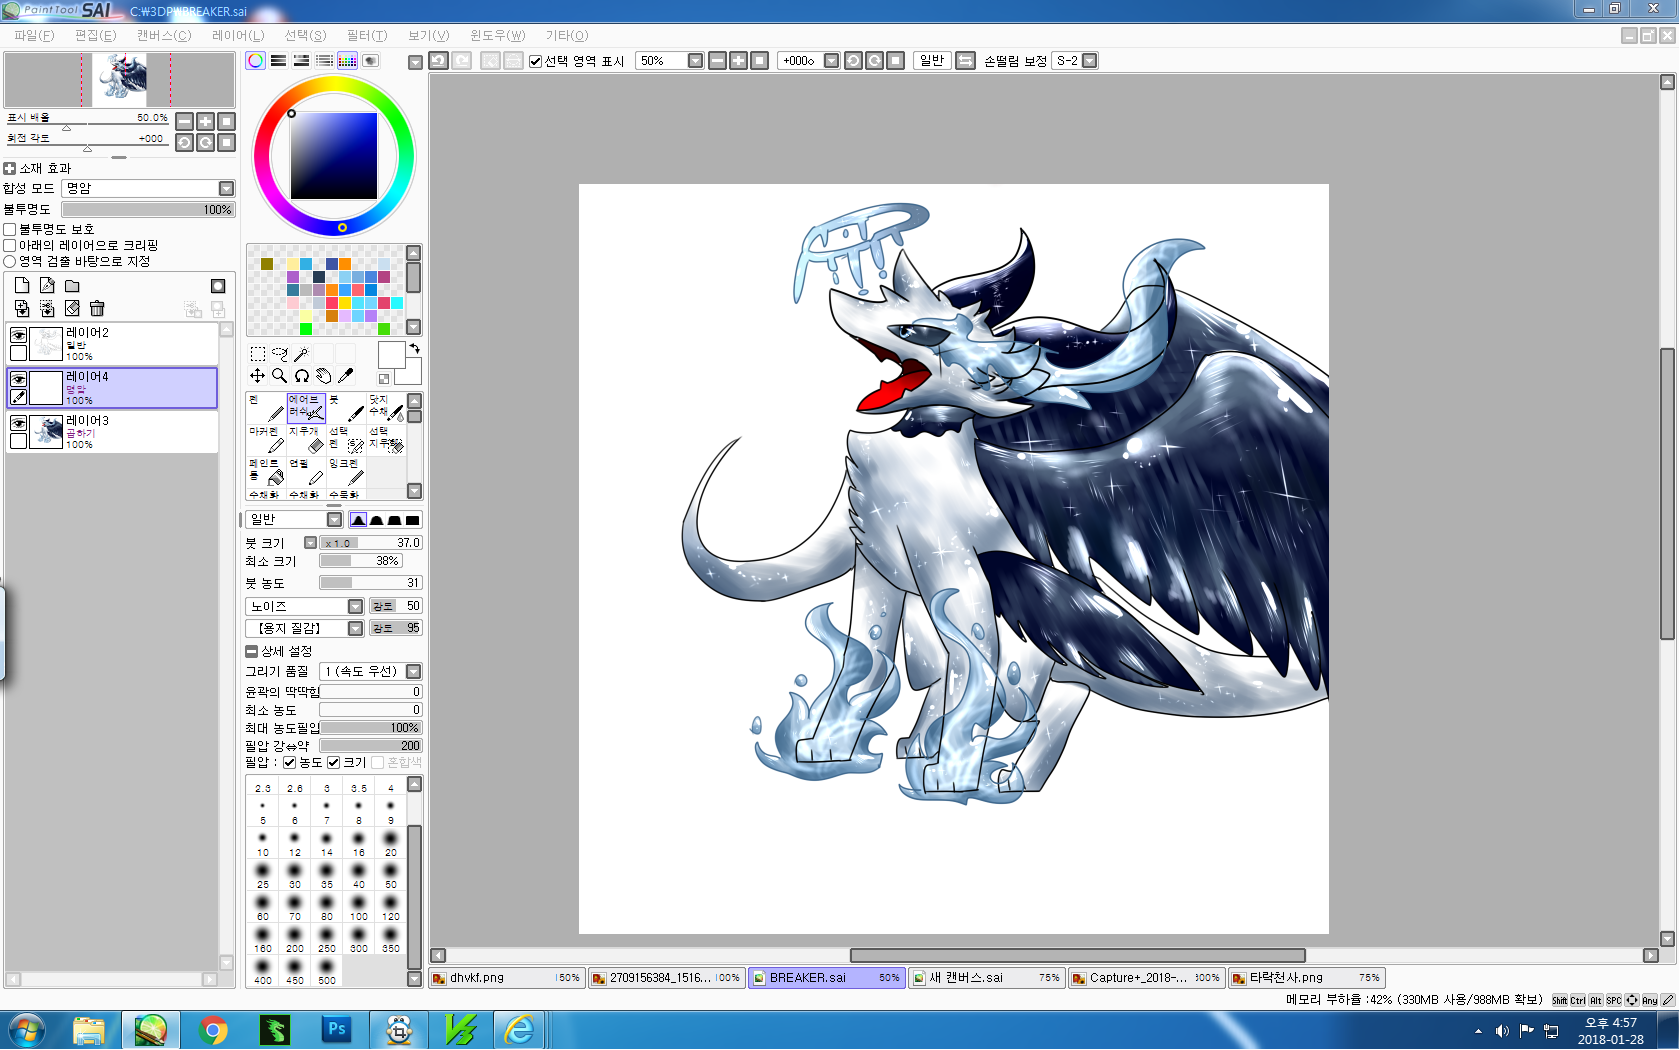Create a new linework pen layer
Screen dimensions: 1680x1050
47,286
